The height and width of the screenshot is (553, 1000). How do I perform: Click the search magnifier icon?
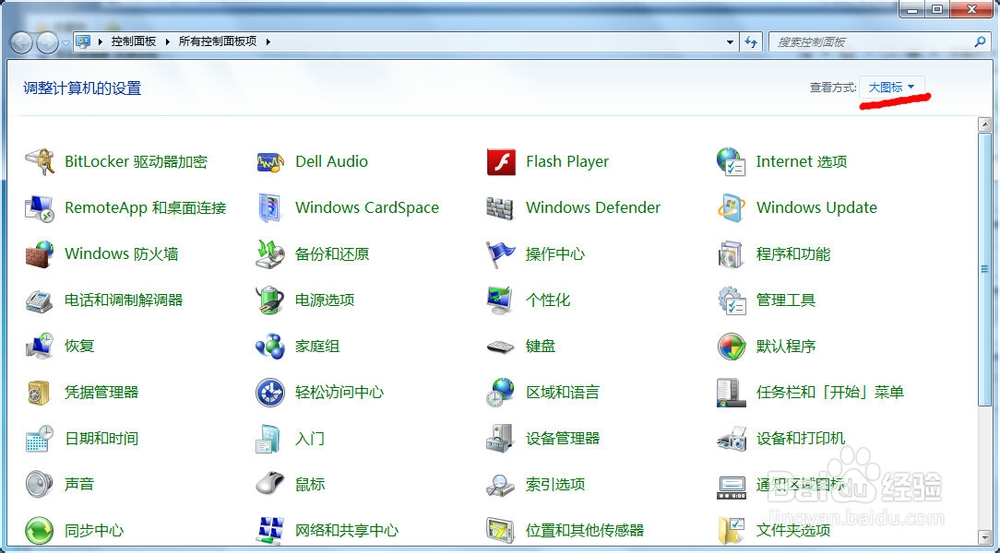click(x=980, y=42)
